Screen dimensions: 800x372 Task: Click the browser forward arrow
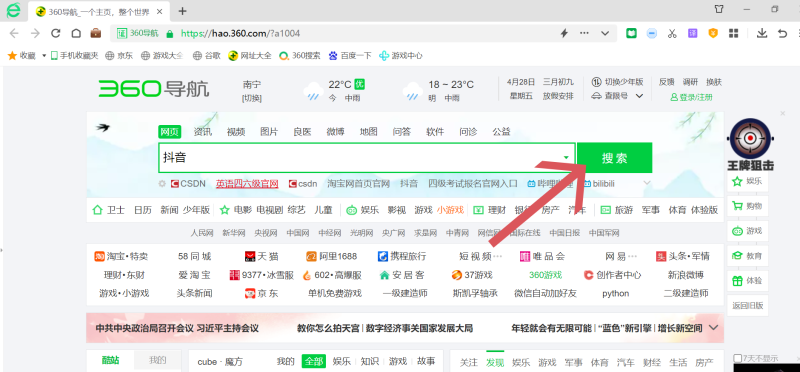35,34
